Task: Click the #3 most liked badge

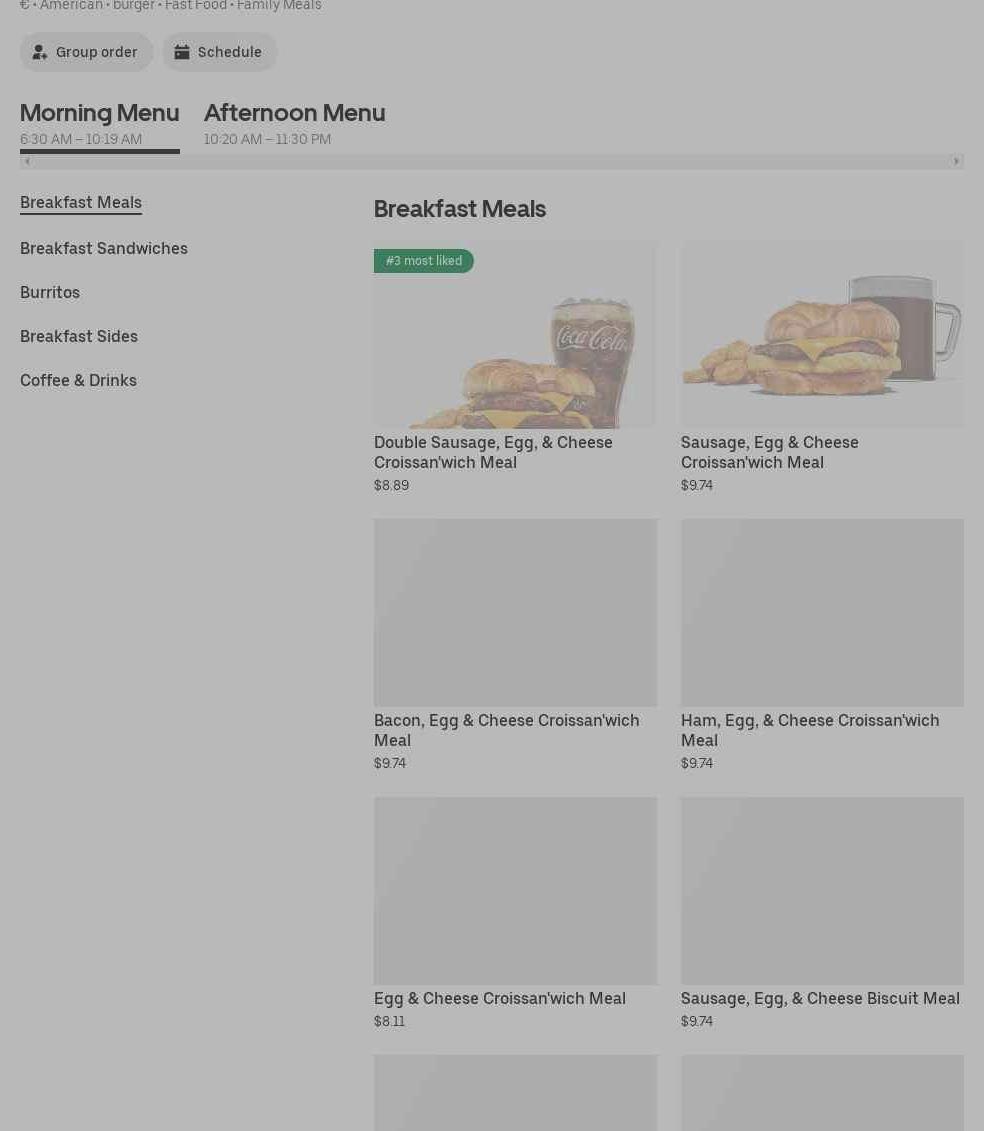Action: (424, 261)
